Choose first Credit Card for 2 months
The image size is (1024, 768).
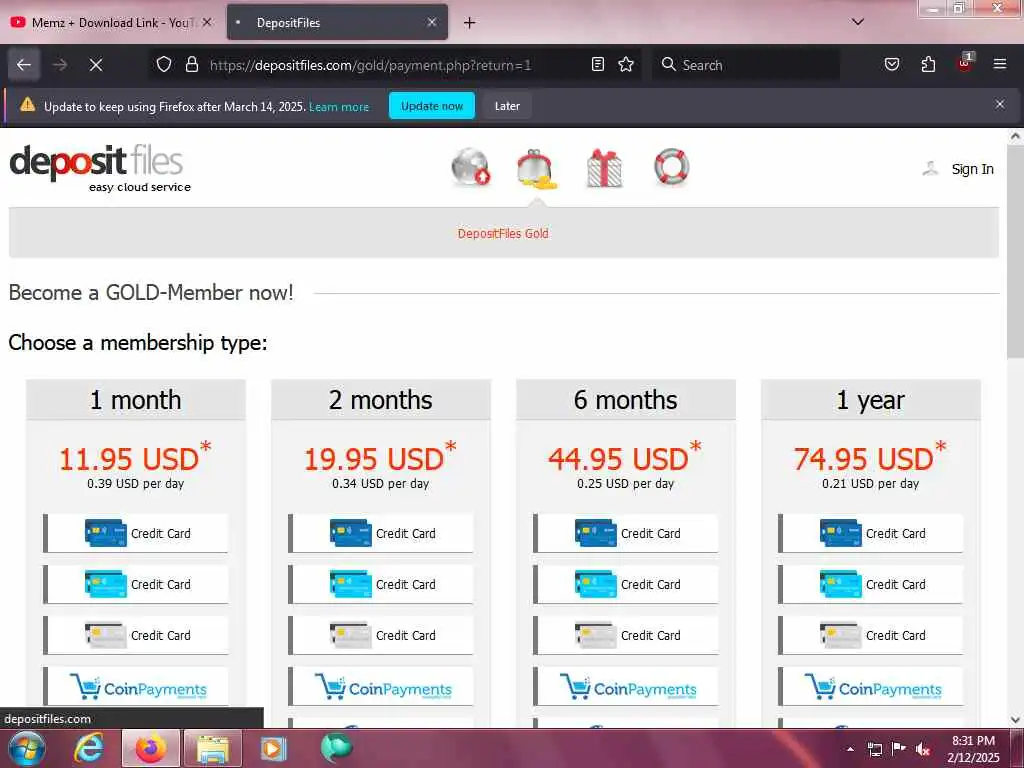coord(381,534)
